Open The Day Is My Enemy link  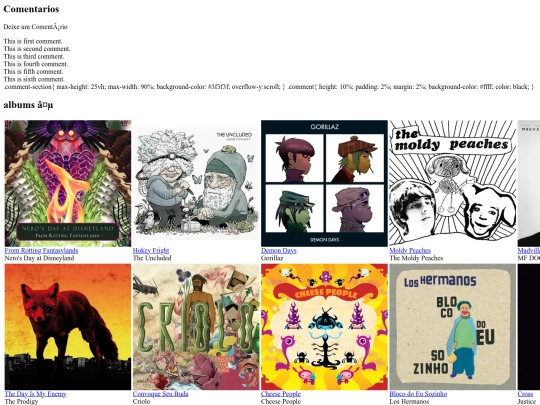click(35, 394)
